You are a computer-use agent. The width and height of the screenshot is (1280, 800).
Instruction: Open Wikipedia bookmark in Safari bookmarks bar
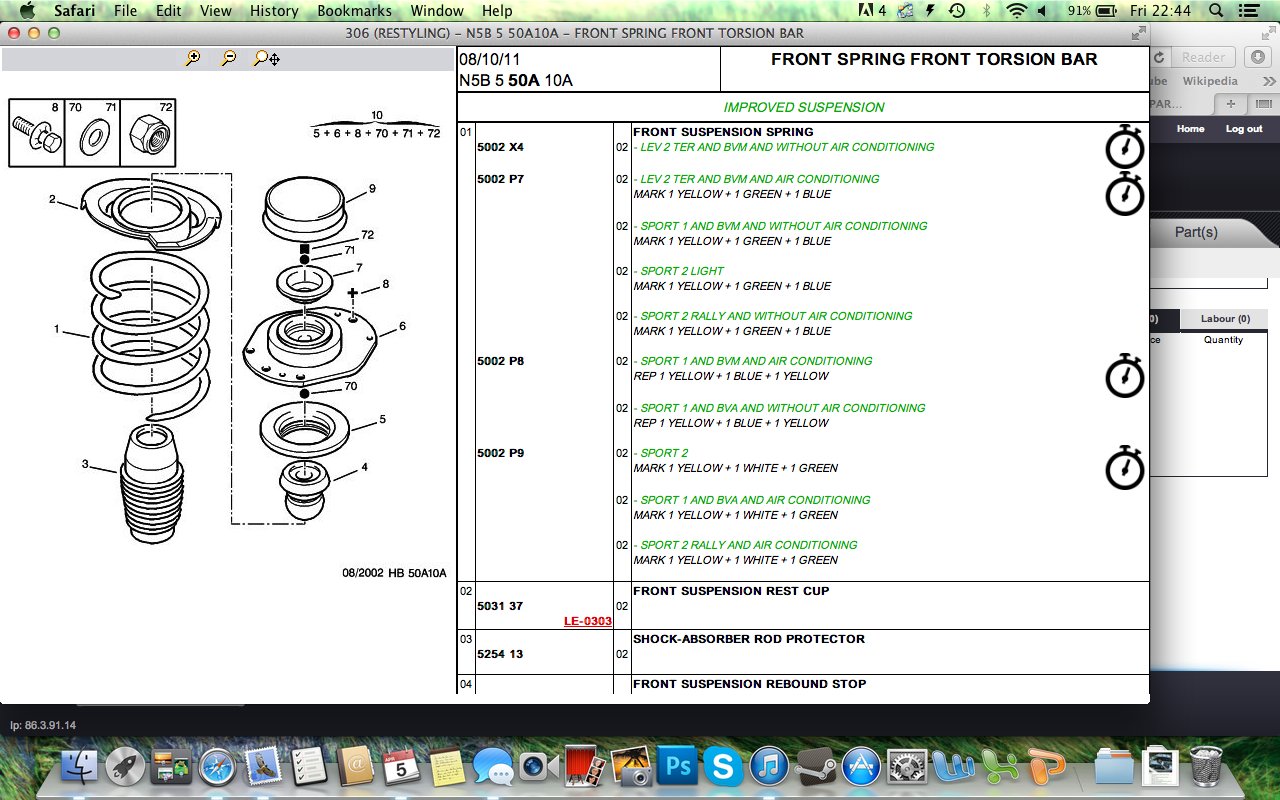(x=1210, y=81)
